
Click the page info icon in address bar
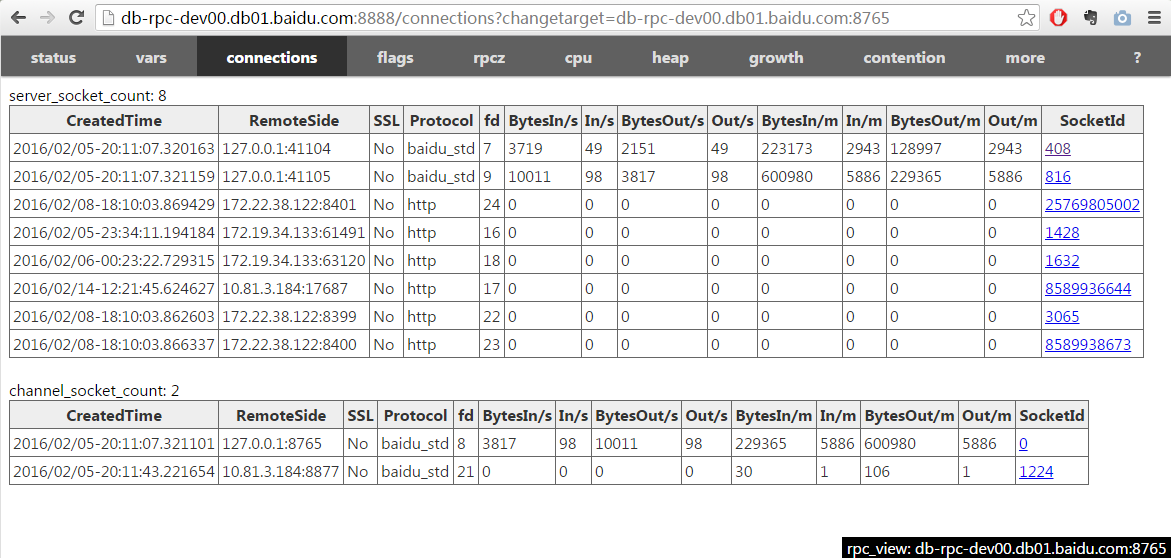pyautogui.click(x=109, y=18)
